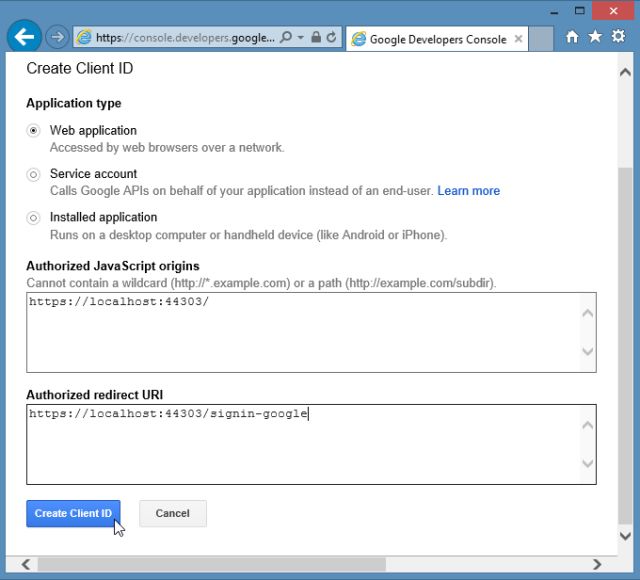Close the browser window

coord(613,11)
